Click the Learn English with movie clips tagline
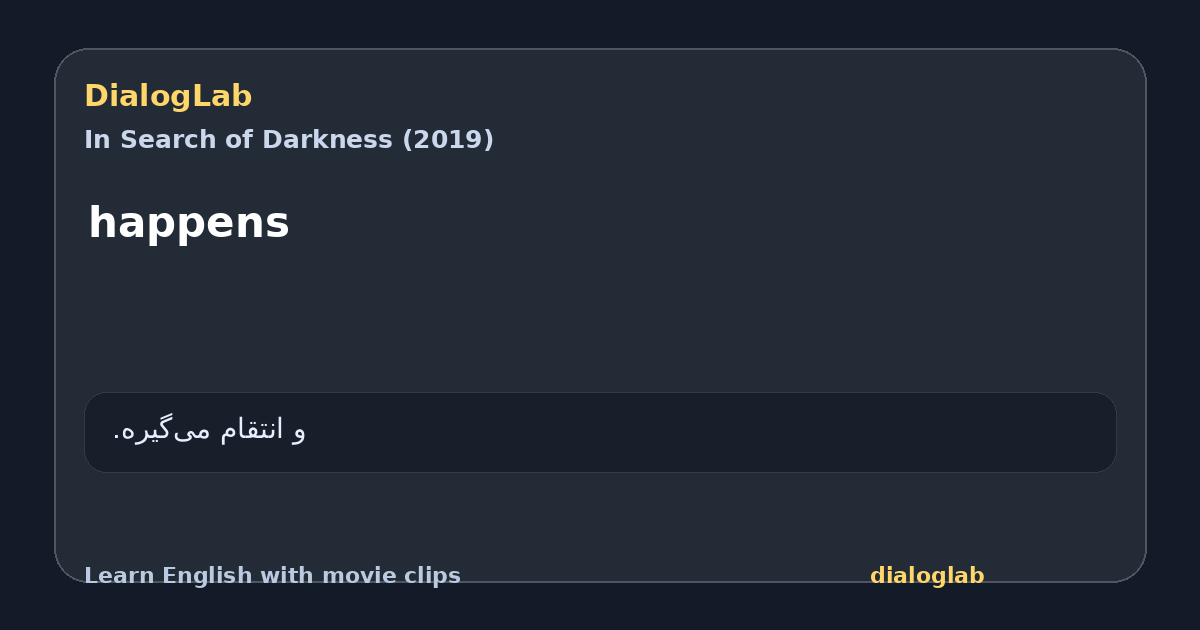This screenshot has height=630, width=1200. (x=272, y=576)
